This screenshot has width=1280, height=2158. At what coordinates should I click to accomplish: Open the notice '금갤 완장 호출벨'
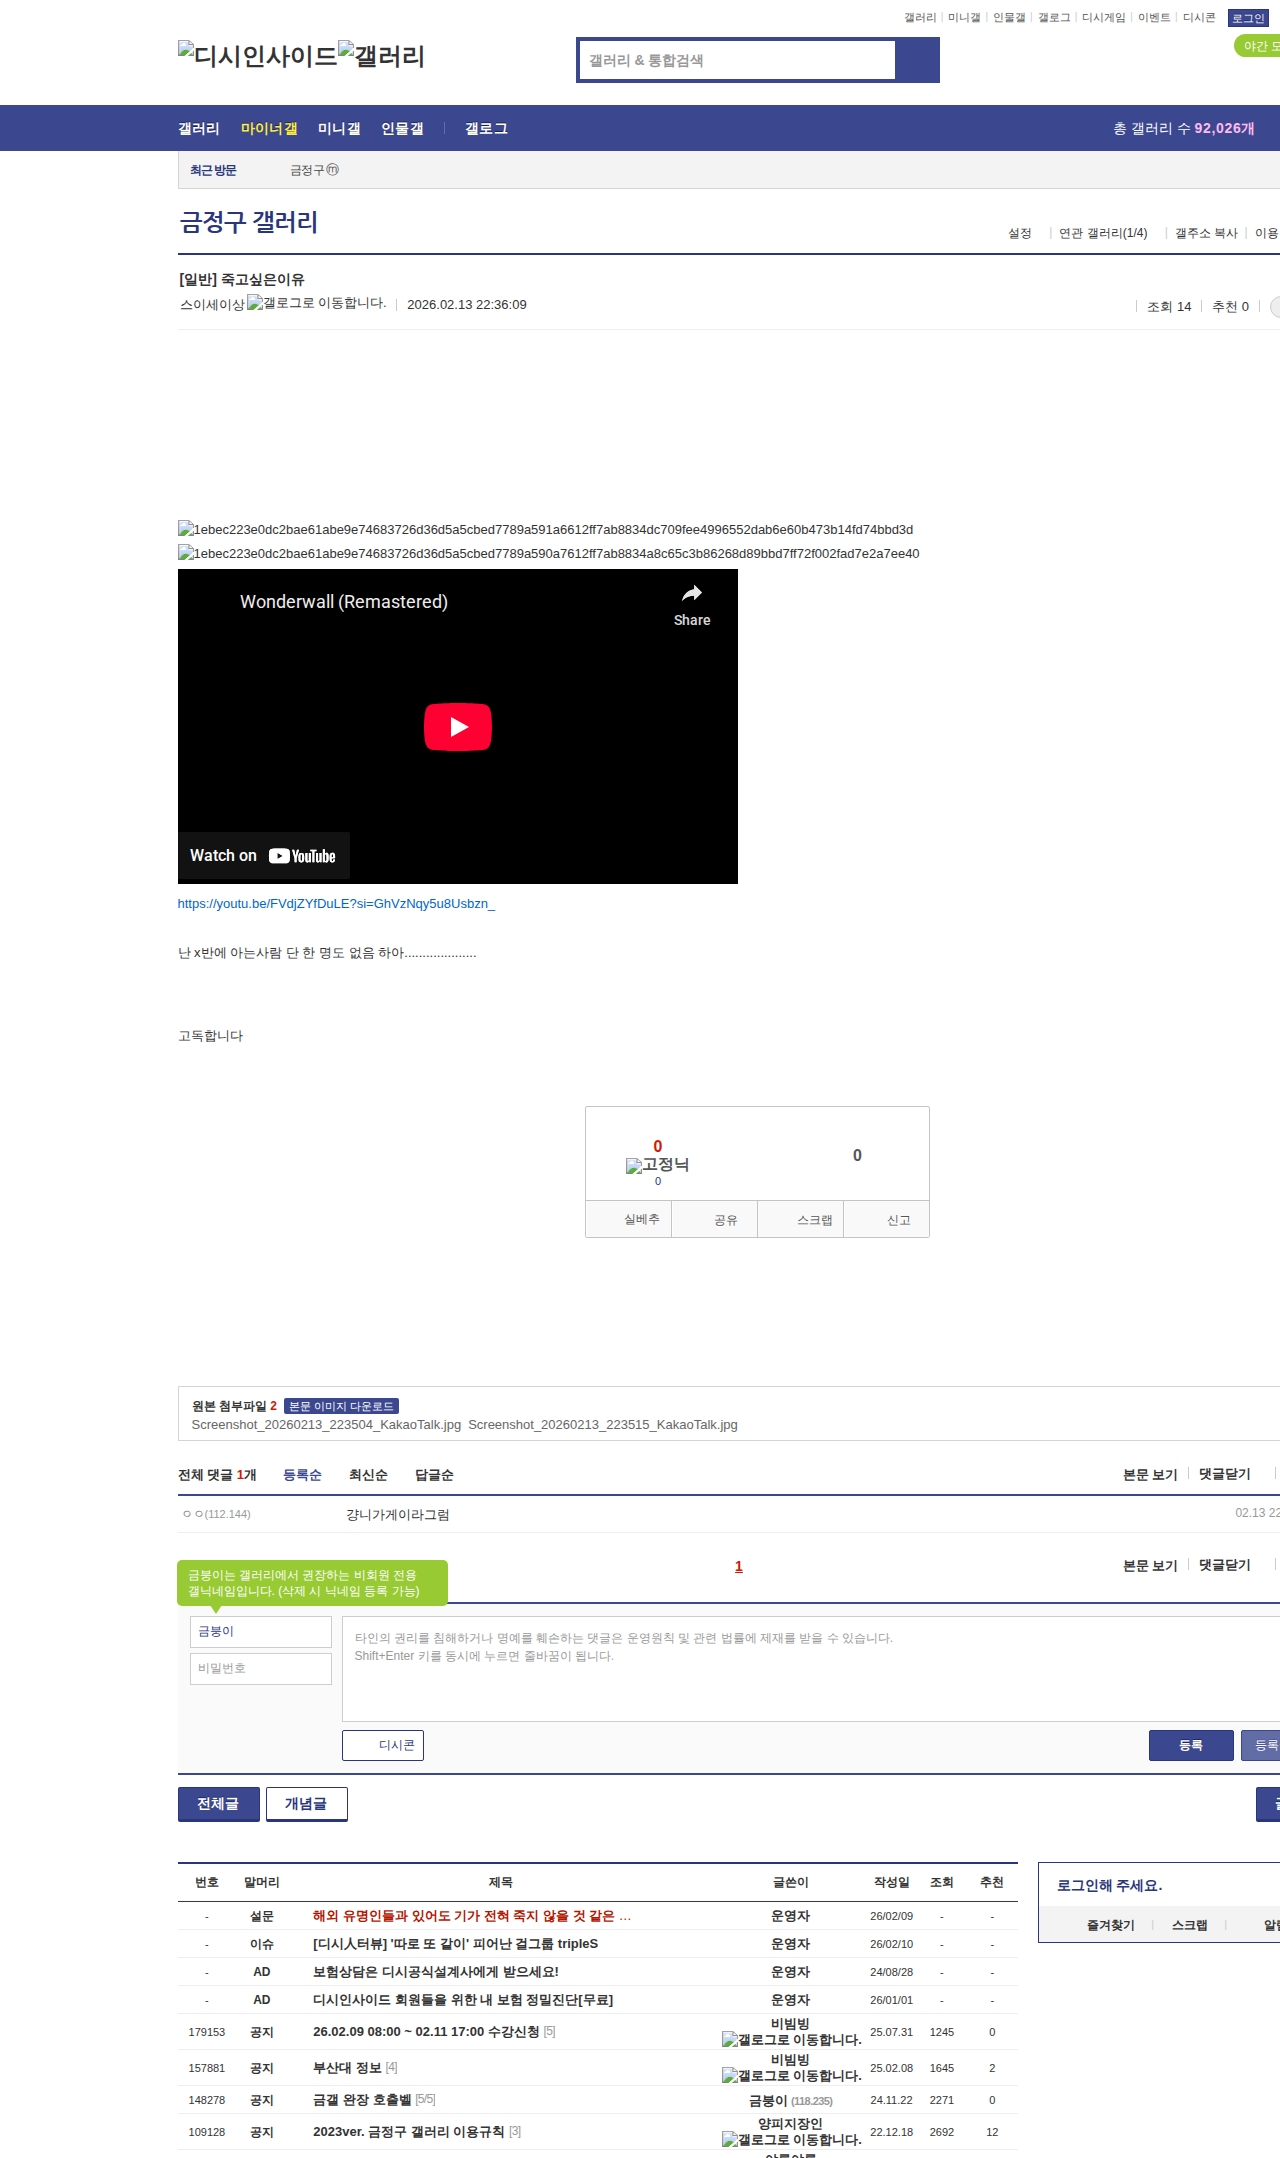pyautogui.click(x=362, y=2100)
